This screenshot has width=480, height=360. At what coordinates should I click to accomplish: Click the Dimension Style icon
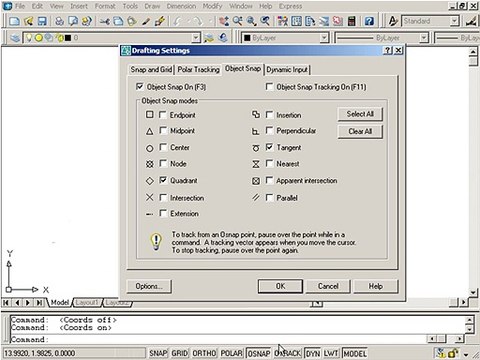coord(471,21)
